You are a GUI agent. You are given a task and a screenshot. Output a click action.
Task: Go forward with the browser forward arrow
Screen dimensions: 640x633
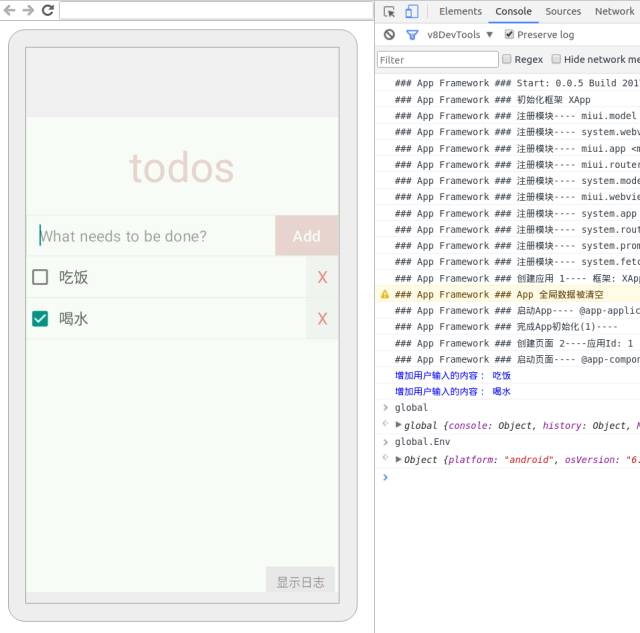point(28,10)
